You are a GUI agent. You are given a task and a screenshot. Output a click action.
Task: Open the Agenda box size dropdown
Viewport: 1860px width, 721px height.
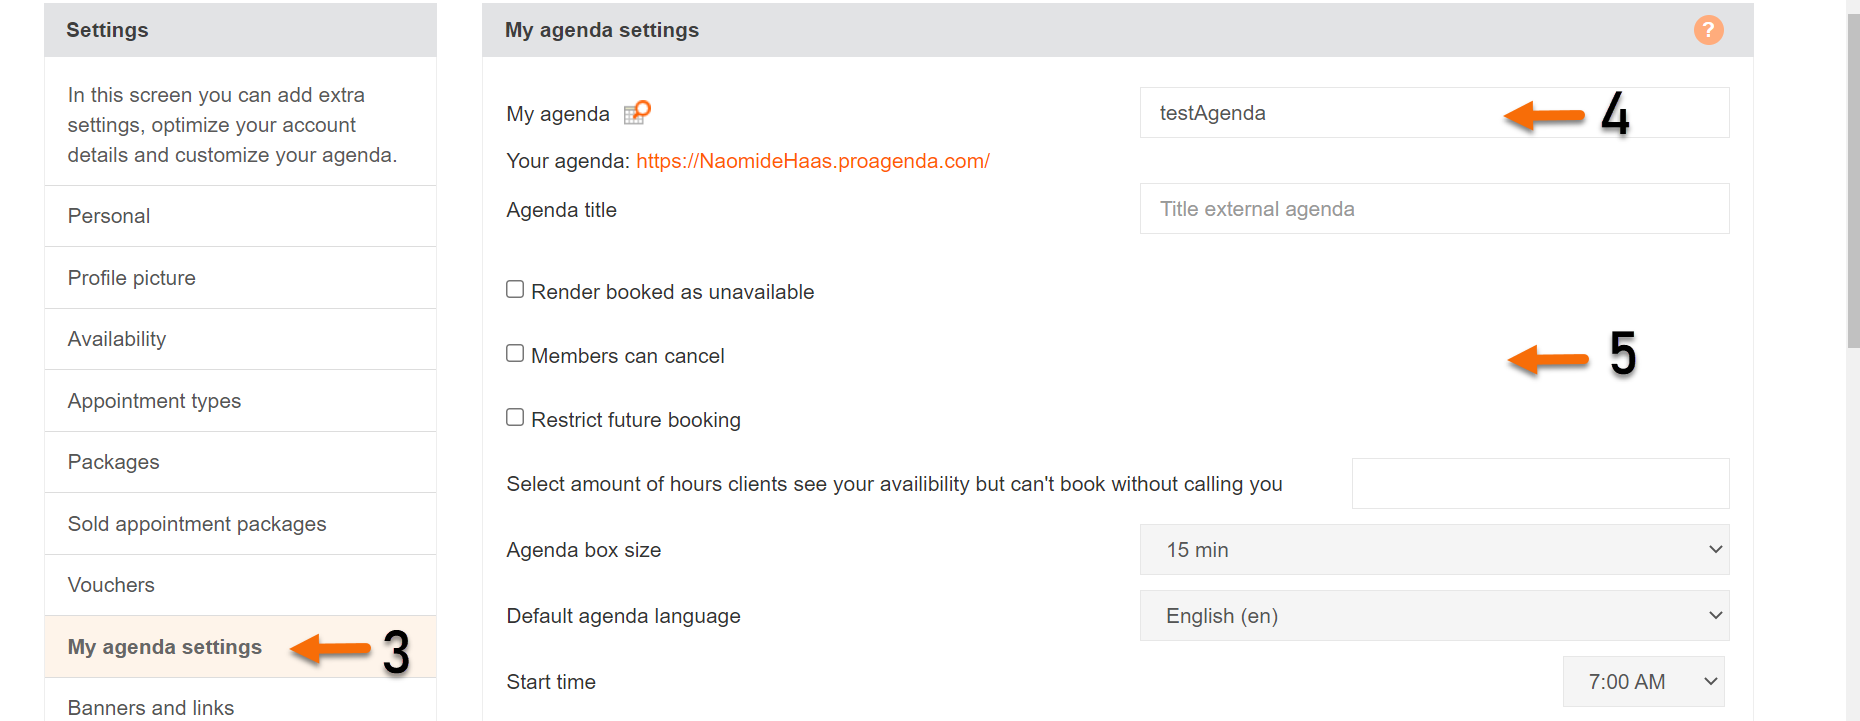(1434, 549)
